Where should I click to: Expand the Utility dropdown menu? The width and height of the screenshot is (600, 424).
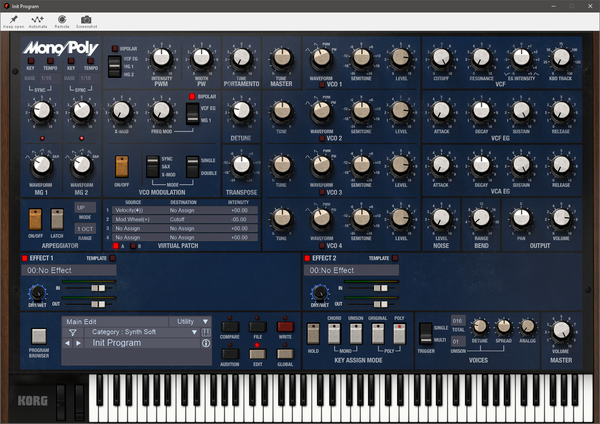pos(192,321)
